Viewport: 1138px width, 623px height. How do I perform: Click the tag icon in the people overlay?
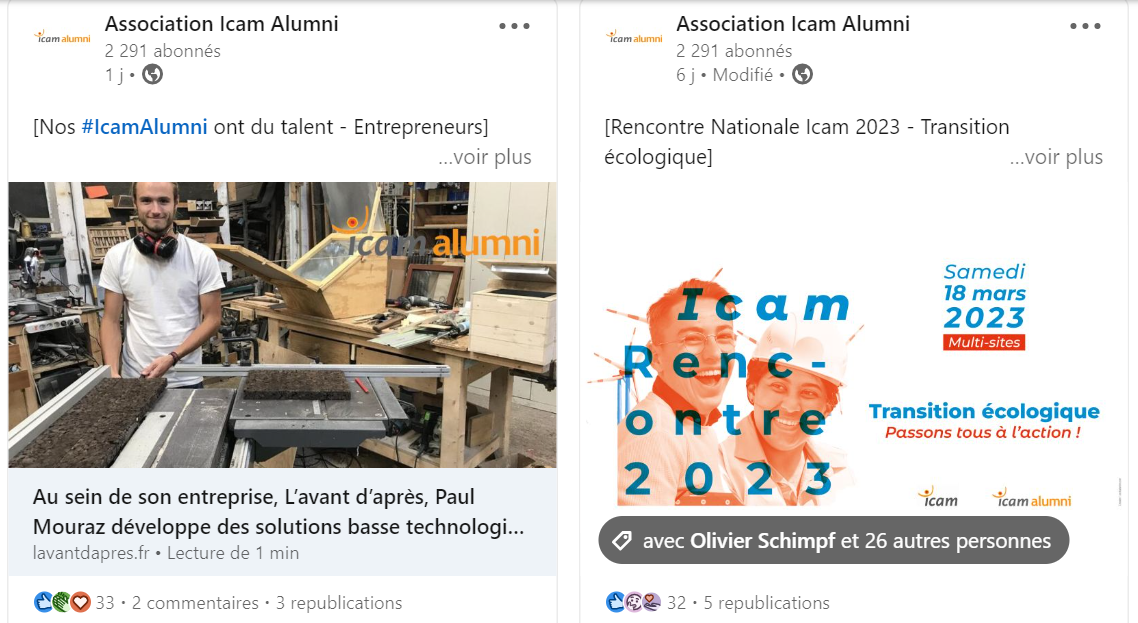pos(621,541)
